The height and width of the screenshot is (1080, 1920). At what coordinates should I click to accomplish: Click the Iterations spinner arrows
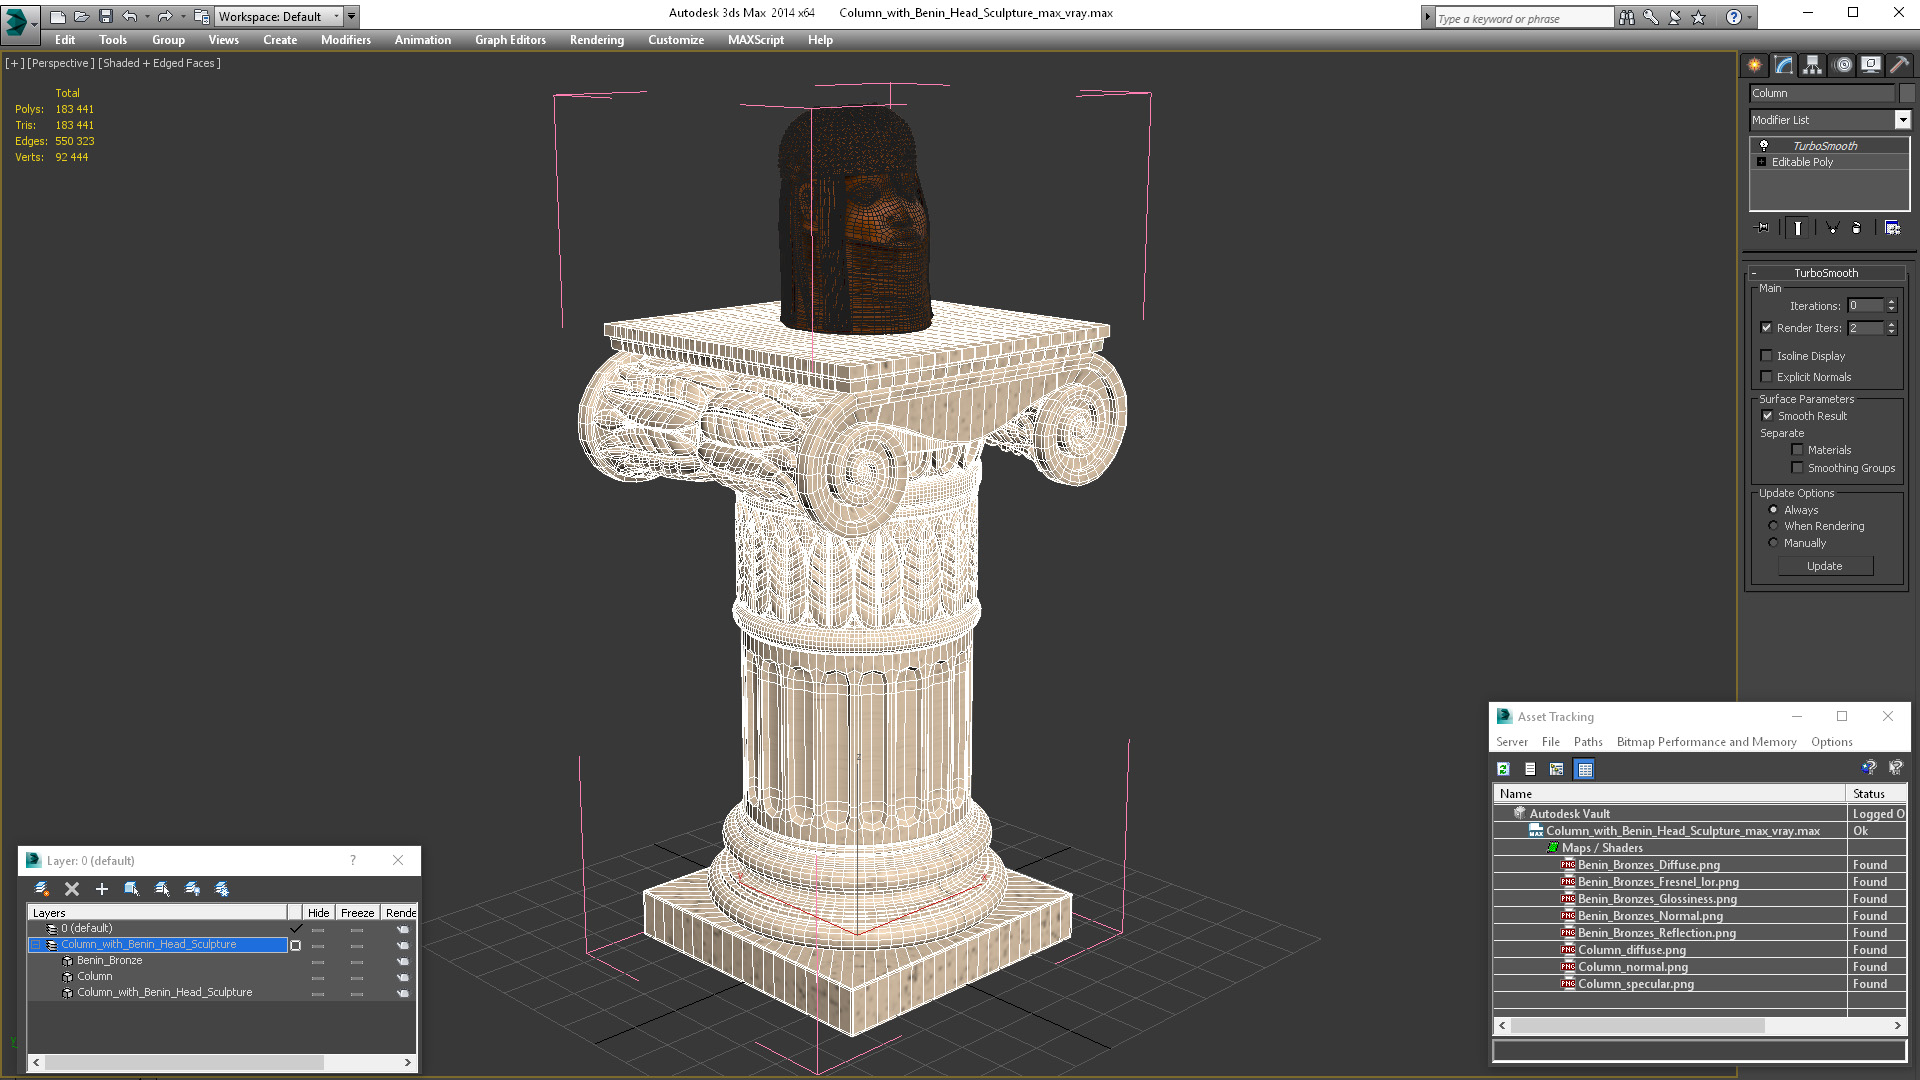[x=1891, y=306]
